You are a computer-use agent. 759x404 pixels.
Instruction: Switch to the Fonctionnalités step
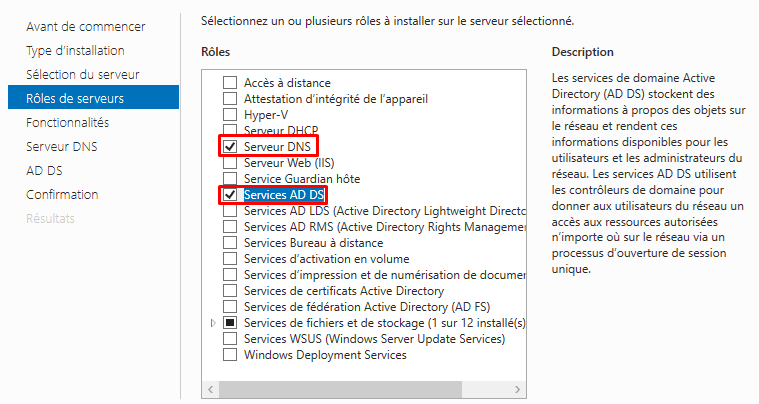67,122
